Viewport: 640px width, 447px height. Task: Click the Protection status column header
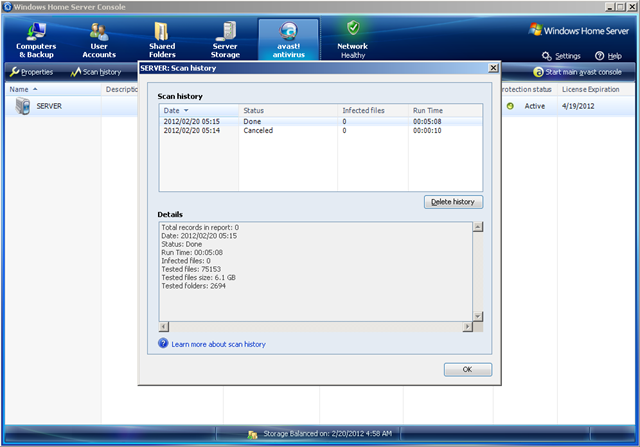(527, 89)
